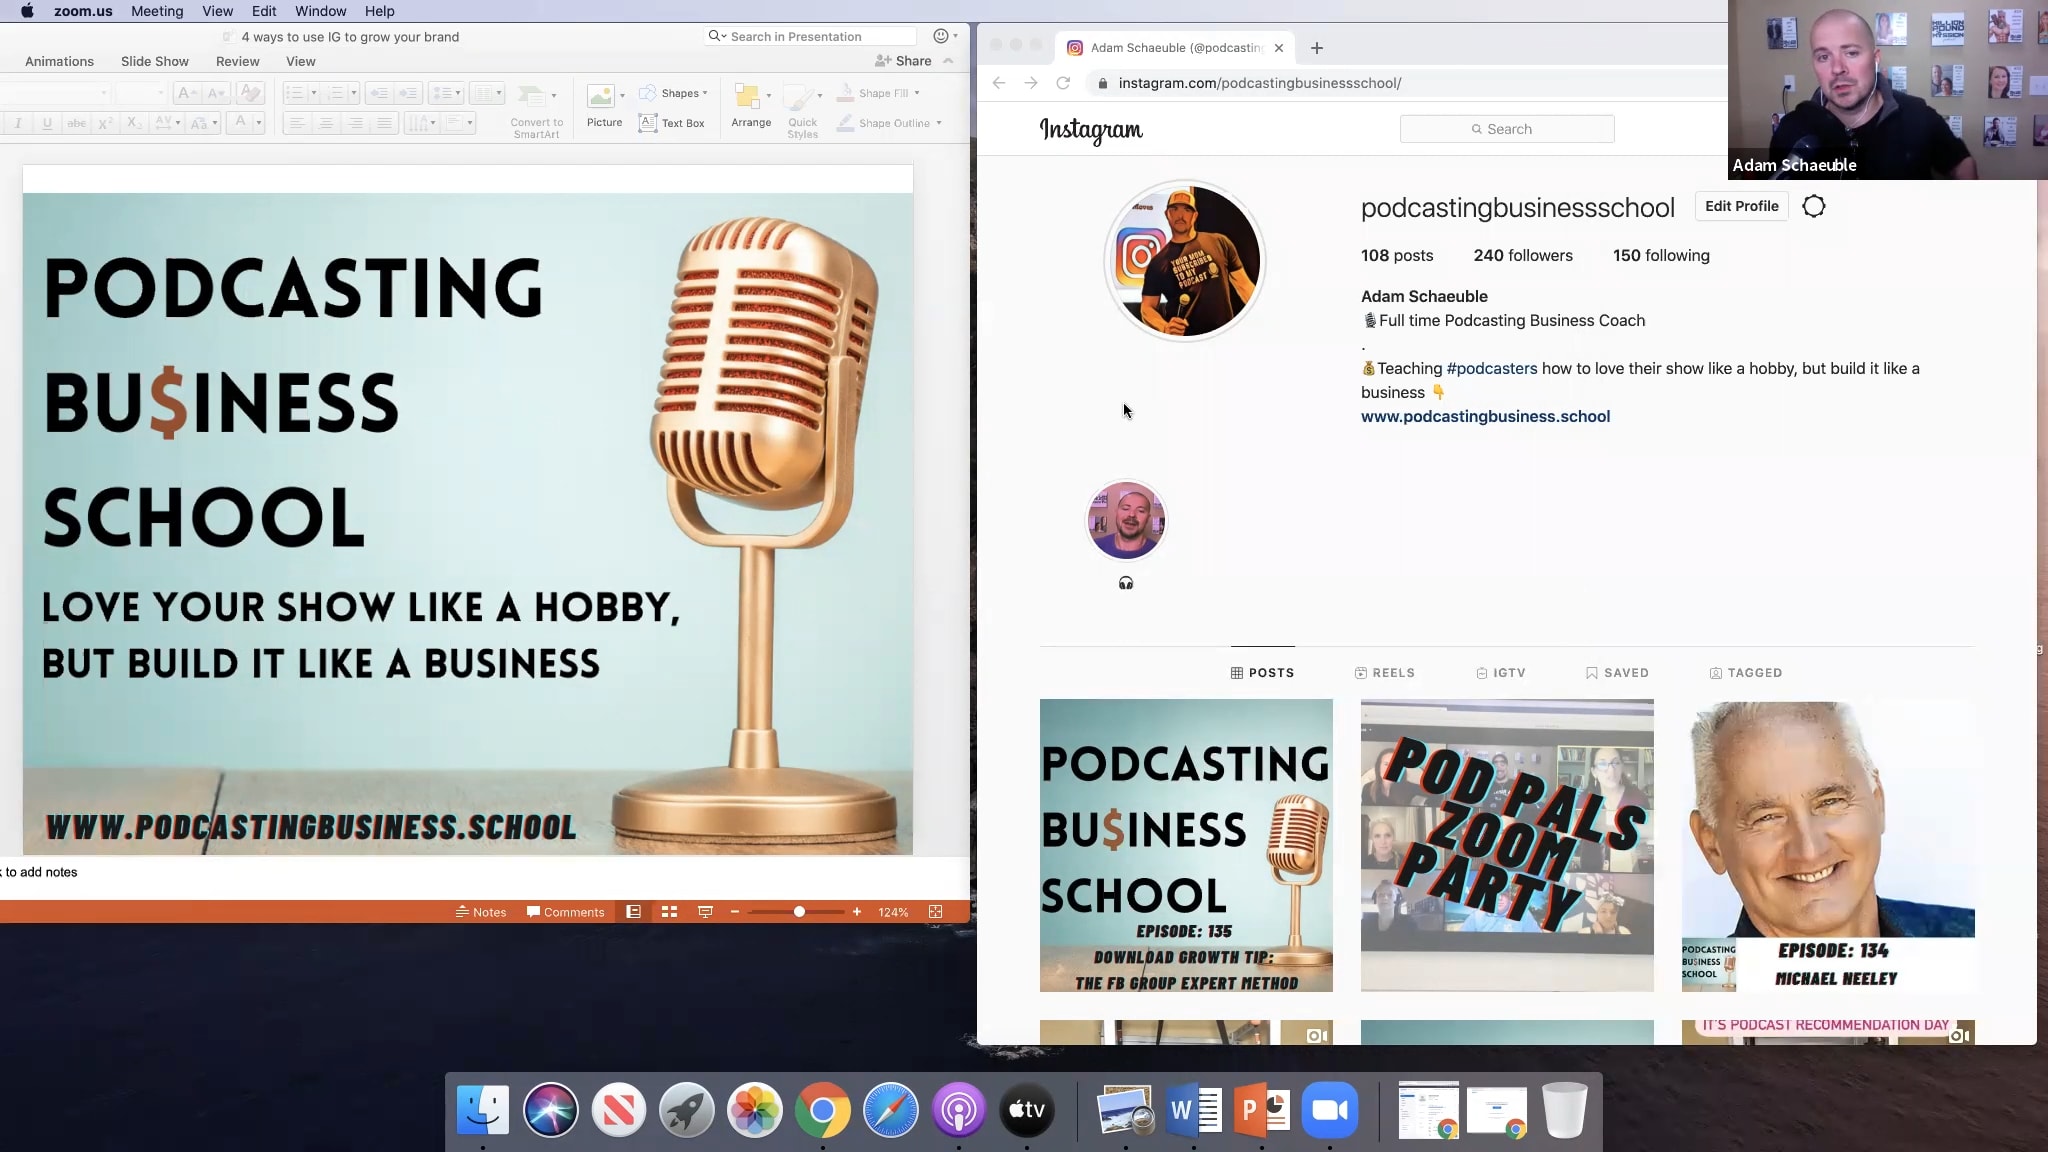Switch to the REELS tab on Instagram

1384,673
